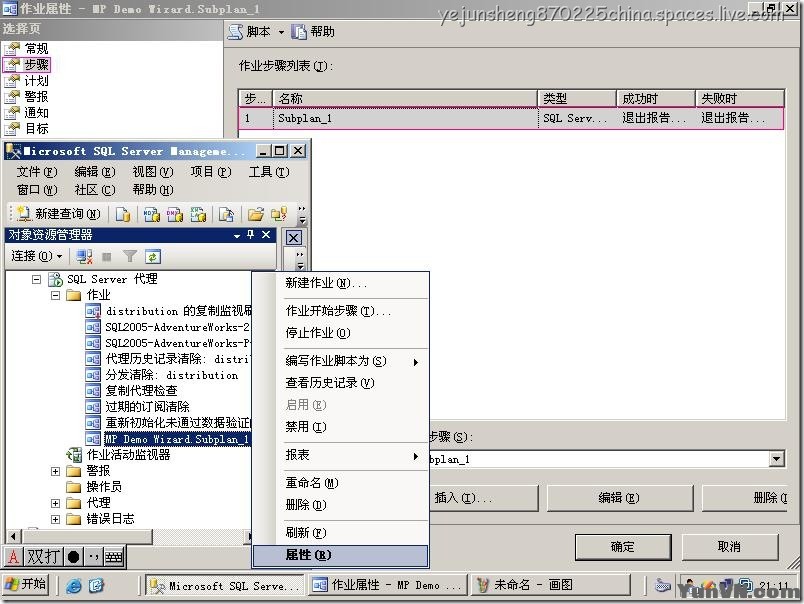Screen dimensions: 804x604
Task: Choose 属性(R) from context menu
Action: [x=340, y=555]
